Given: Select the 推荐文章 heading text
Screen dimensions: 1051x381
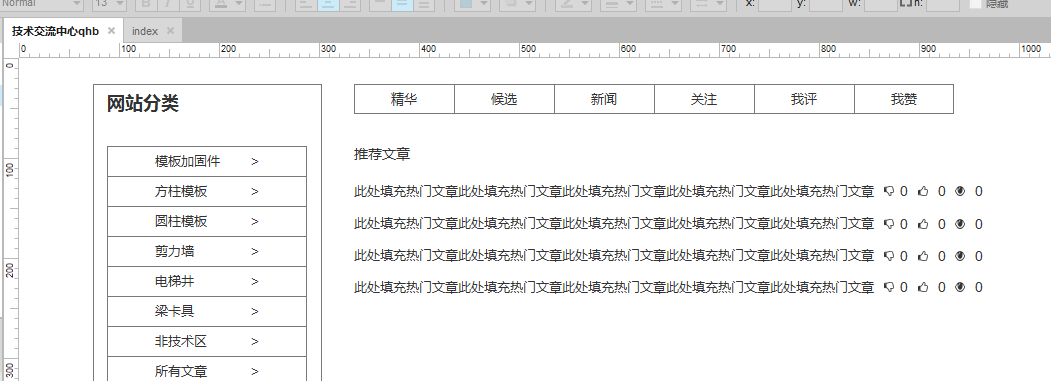Looking at the screenshot, I should point(382,154).
